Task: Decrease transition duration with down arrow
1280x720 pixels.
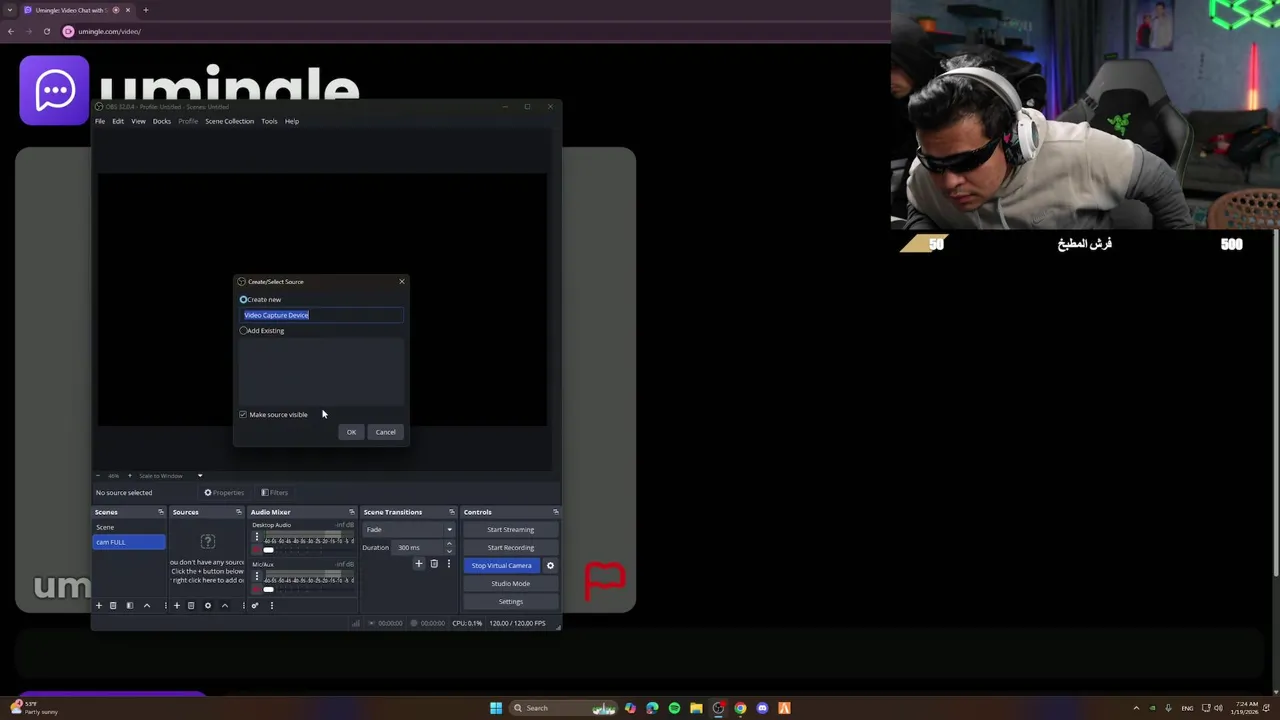Action: 449,551
